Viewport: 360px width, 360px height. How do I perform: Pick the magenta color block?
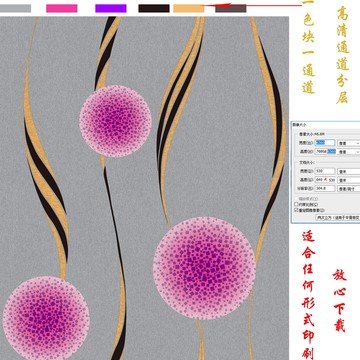click(62, 8)
